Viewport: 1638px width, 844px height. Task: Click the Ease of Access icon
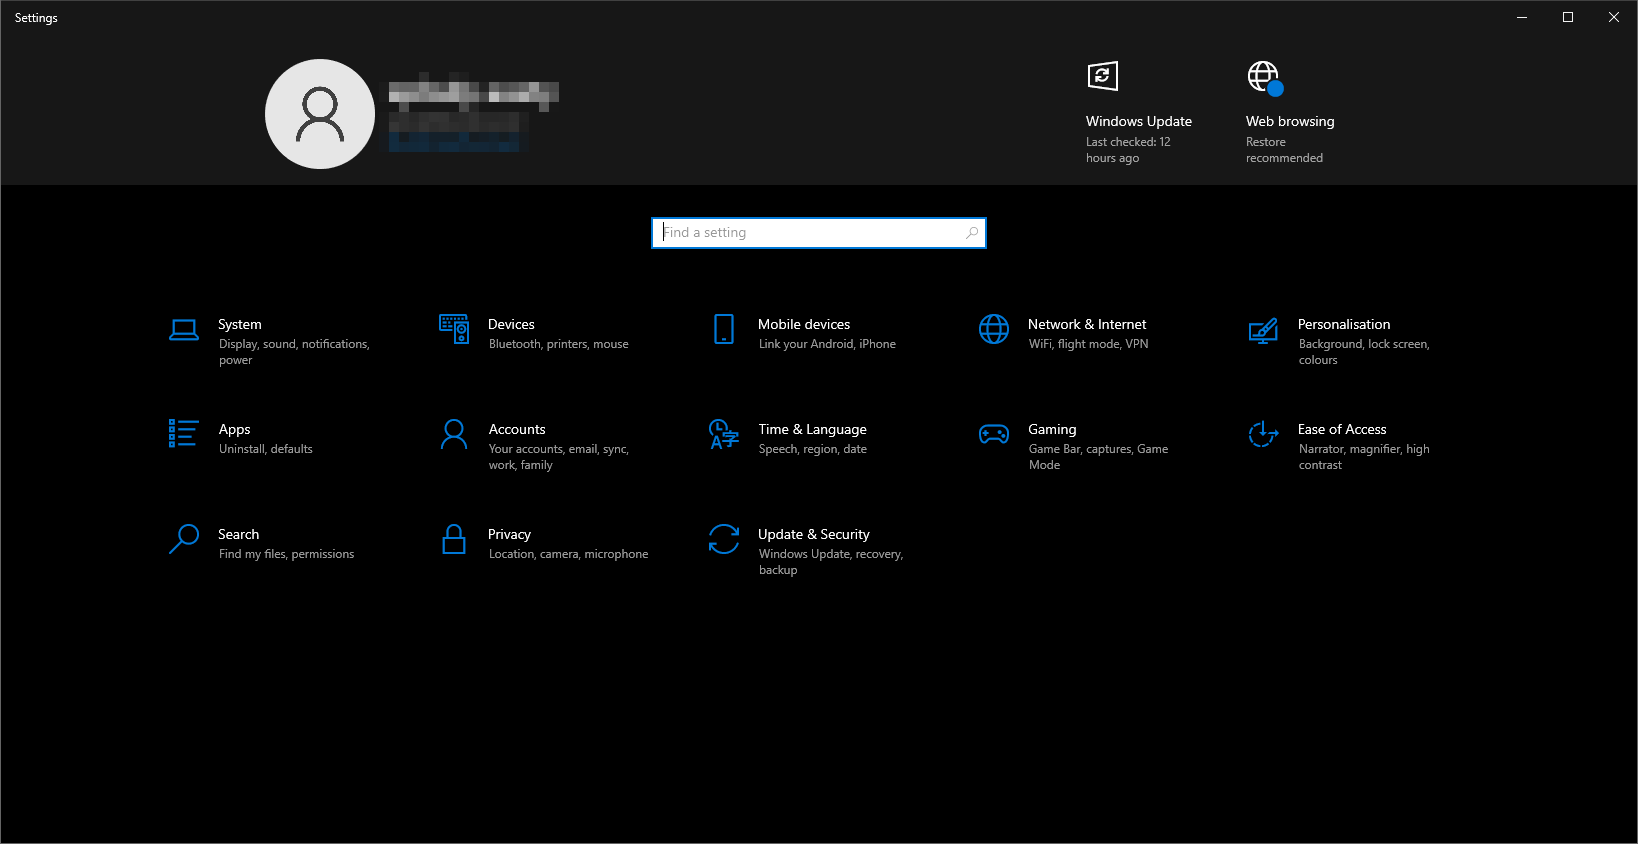[x=1263, y=434]
